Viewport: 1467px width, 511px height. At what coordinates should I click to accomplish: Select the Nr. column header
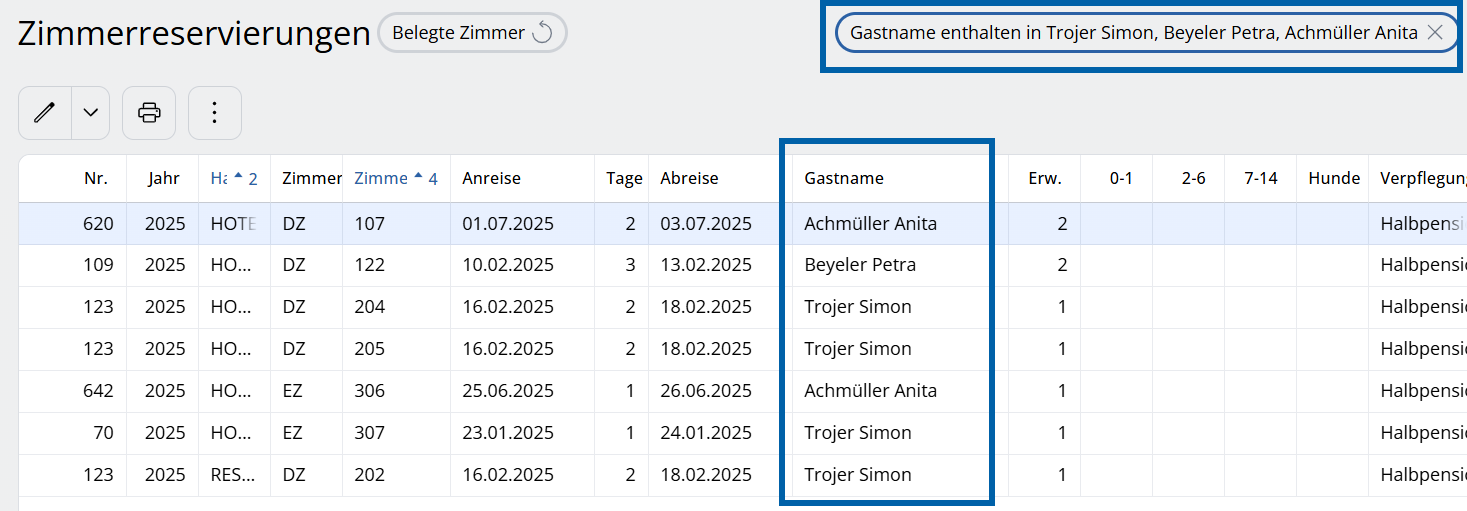[95, 179]
